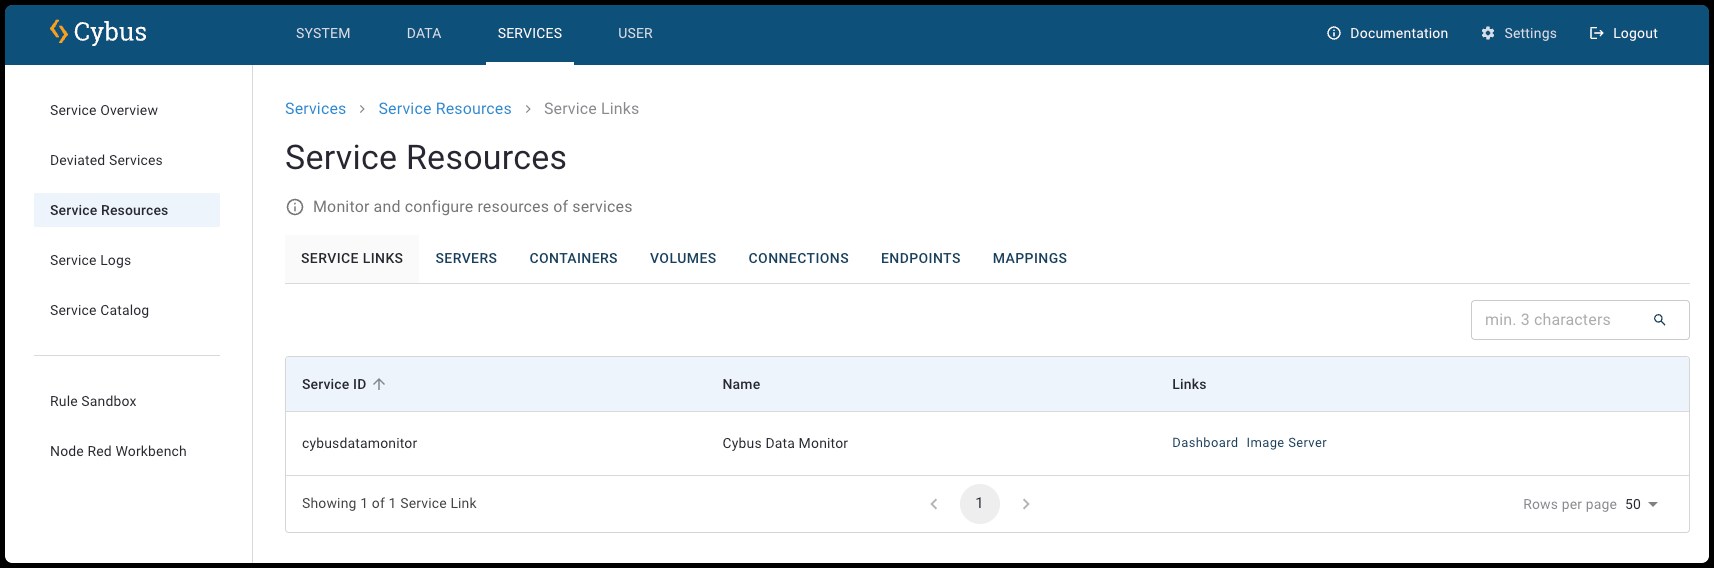This screenshot has width=1714, height=568.
Task: Open the Dashboard link for cybusdatamonitor
Action: click(1204, 443)
